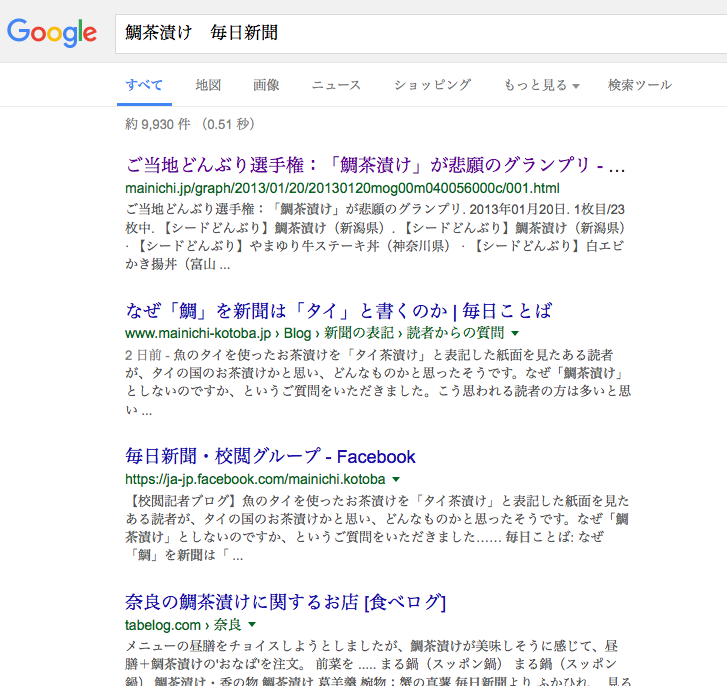727x686 pixels.
Task: Switch to the 地図 tab
Action: [x=208, y=85]
